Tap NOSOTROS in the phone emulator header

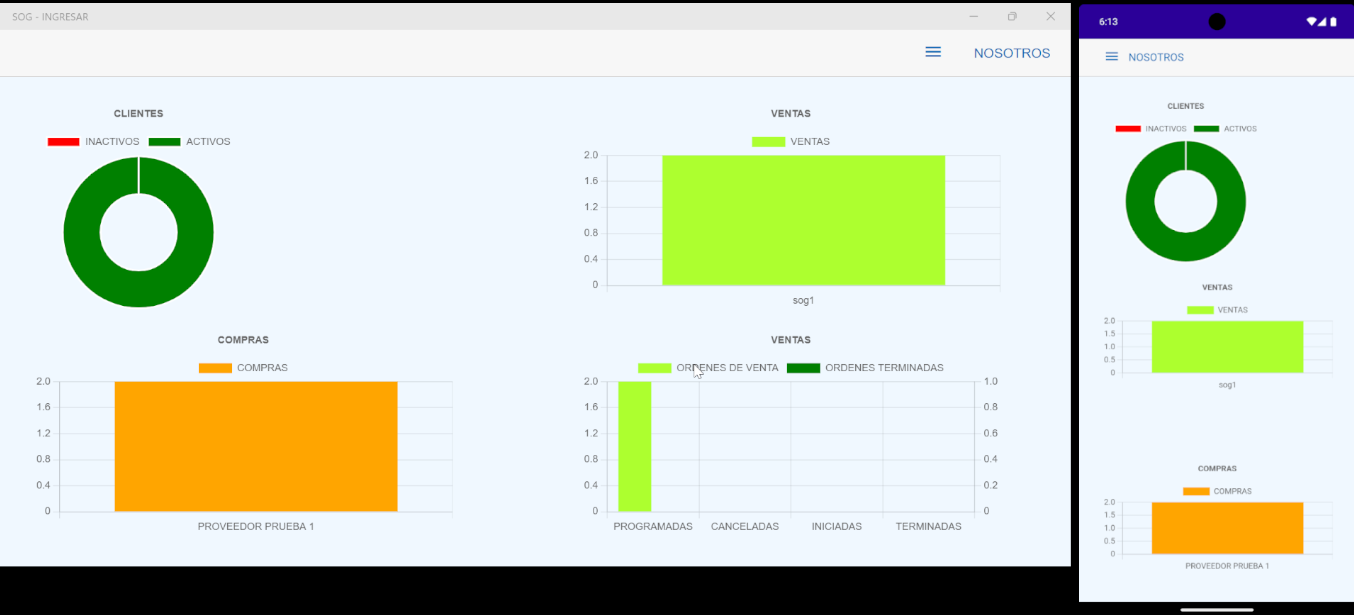point(1155,57)
